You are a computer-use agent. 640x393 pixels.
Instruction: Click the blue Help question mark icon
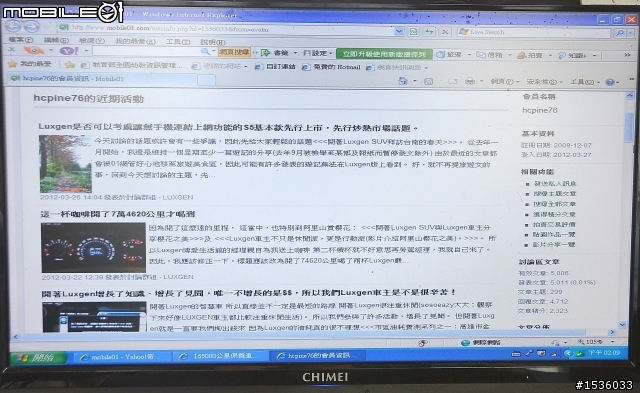click(610, 82)
